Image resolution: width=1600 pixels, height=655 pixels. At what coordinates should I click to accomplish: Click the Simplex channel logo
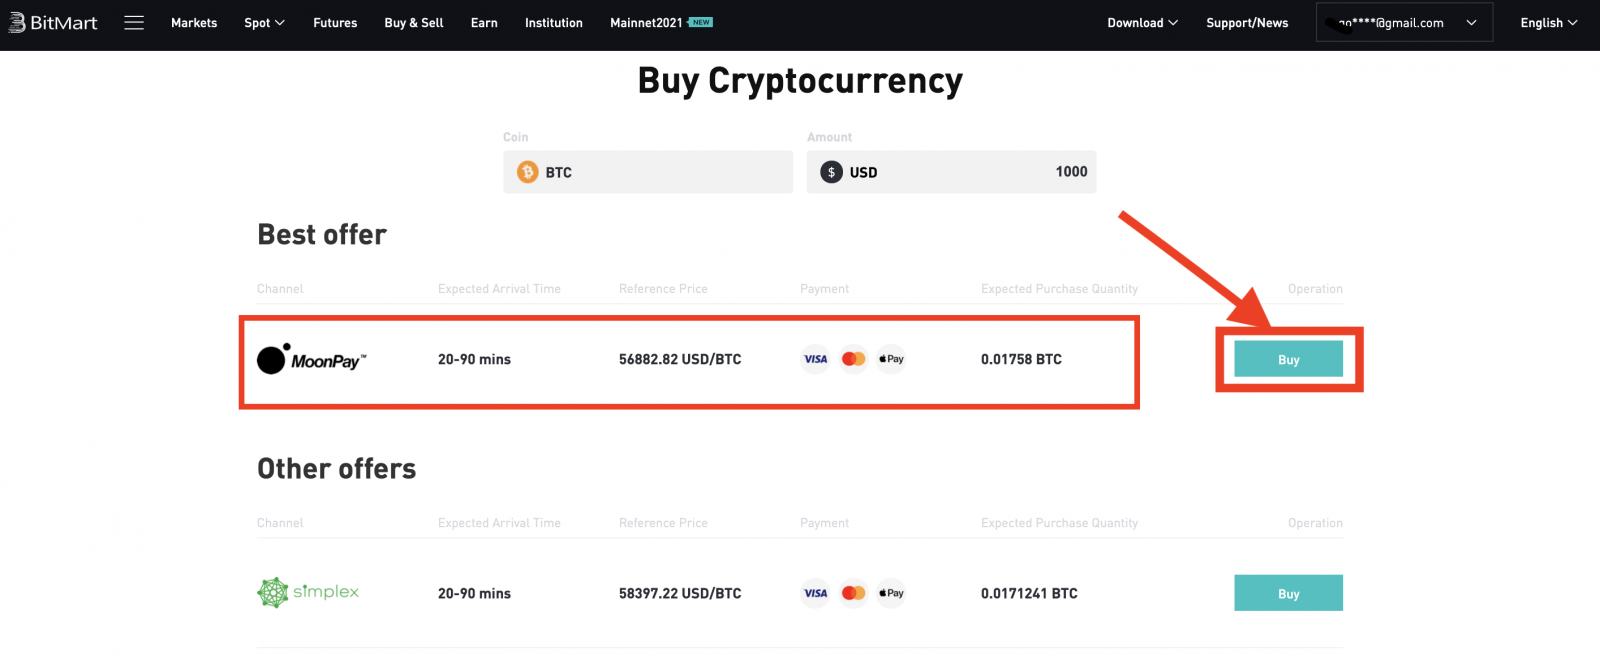coord(307,592)
